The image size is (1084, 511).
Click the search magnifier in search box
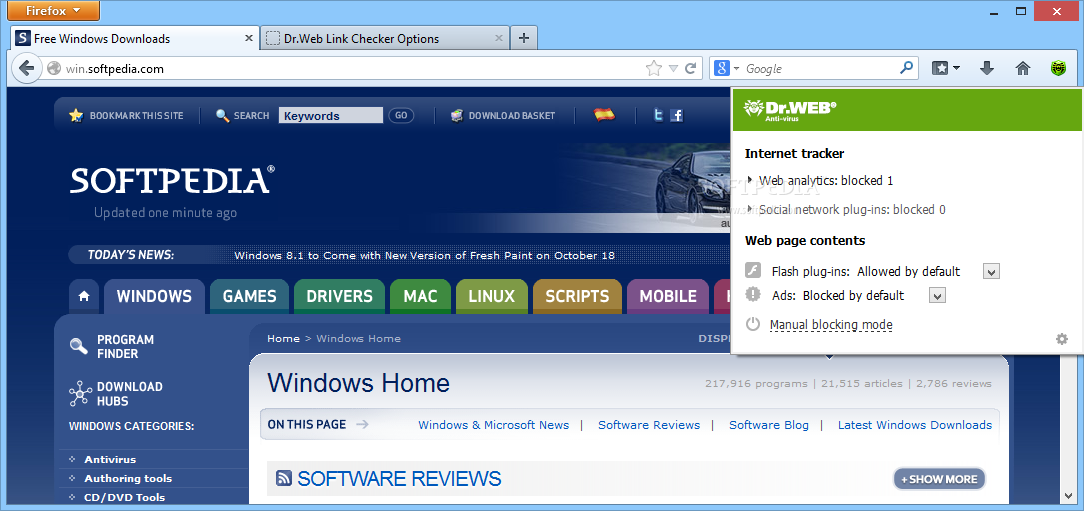click(906, 68)
